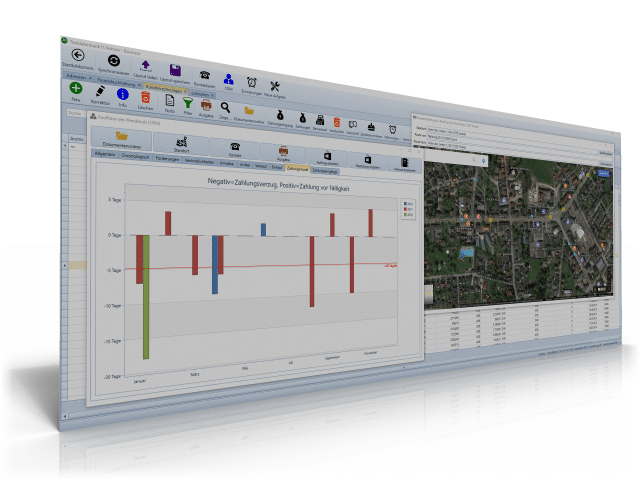Click left arrow of bottom horizontal scrollbar
The width and height of the screenshot is (640, 480).
tap(64, 416)
